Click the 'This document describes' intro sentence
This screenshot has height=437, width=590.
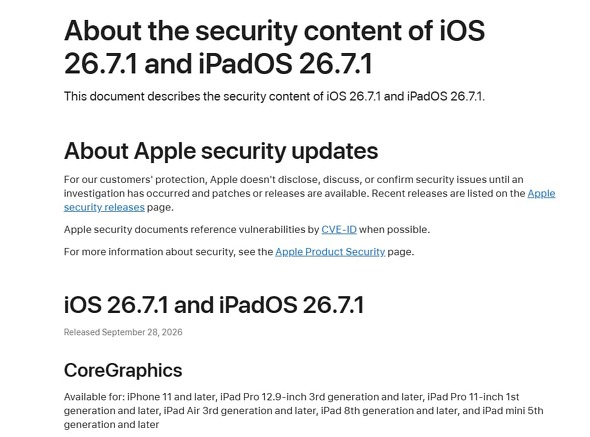tap(274, 97)
